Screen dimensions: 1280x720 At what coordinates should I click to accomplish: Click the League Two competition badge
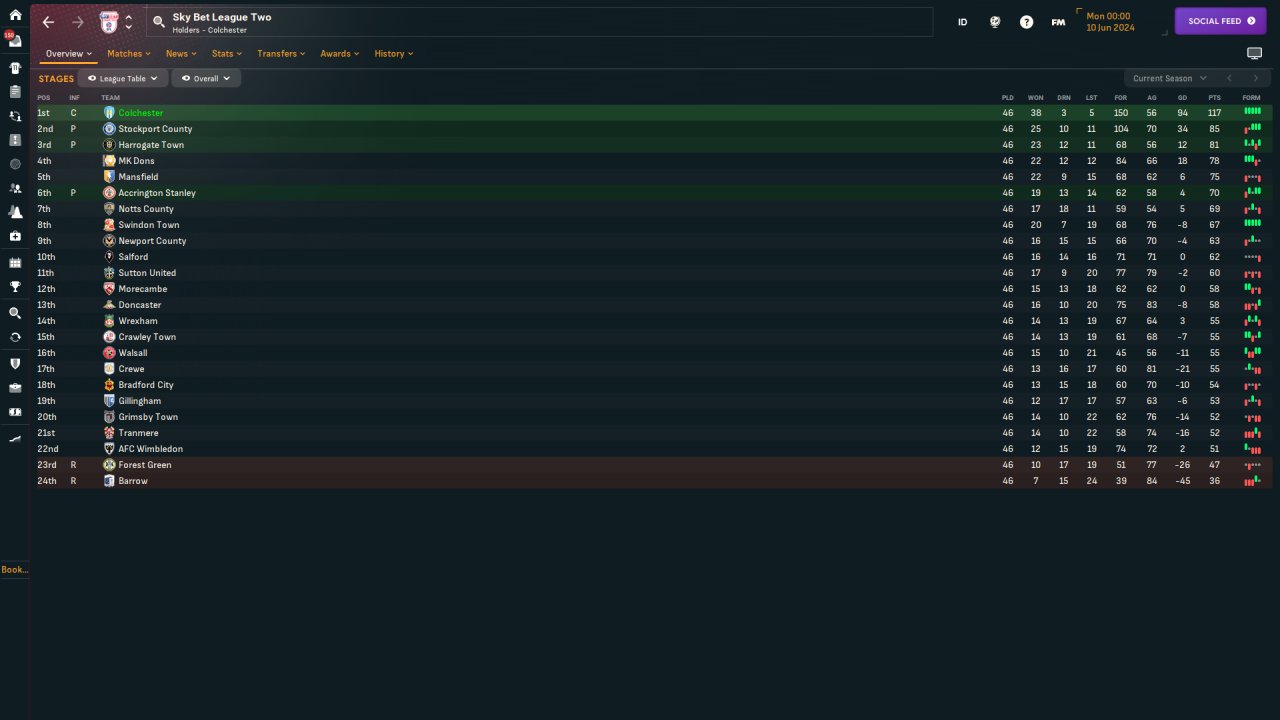(109, 22)
